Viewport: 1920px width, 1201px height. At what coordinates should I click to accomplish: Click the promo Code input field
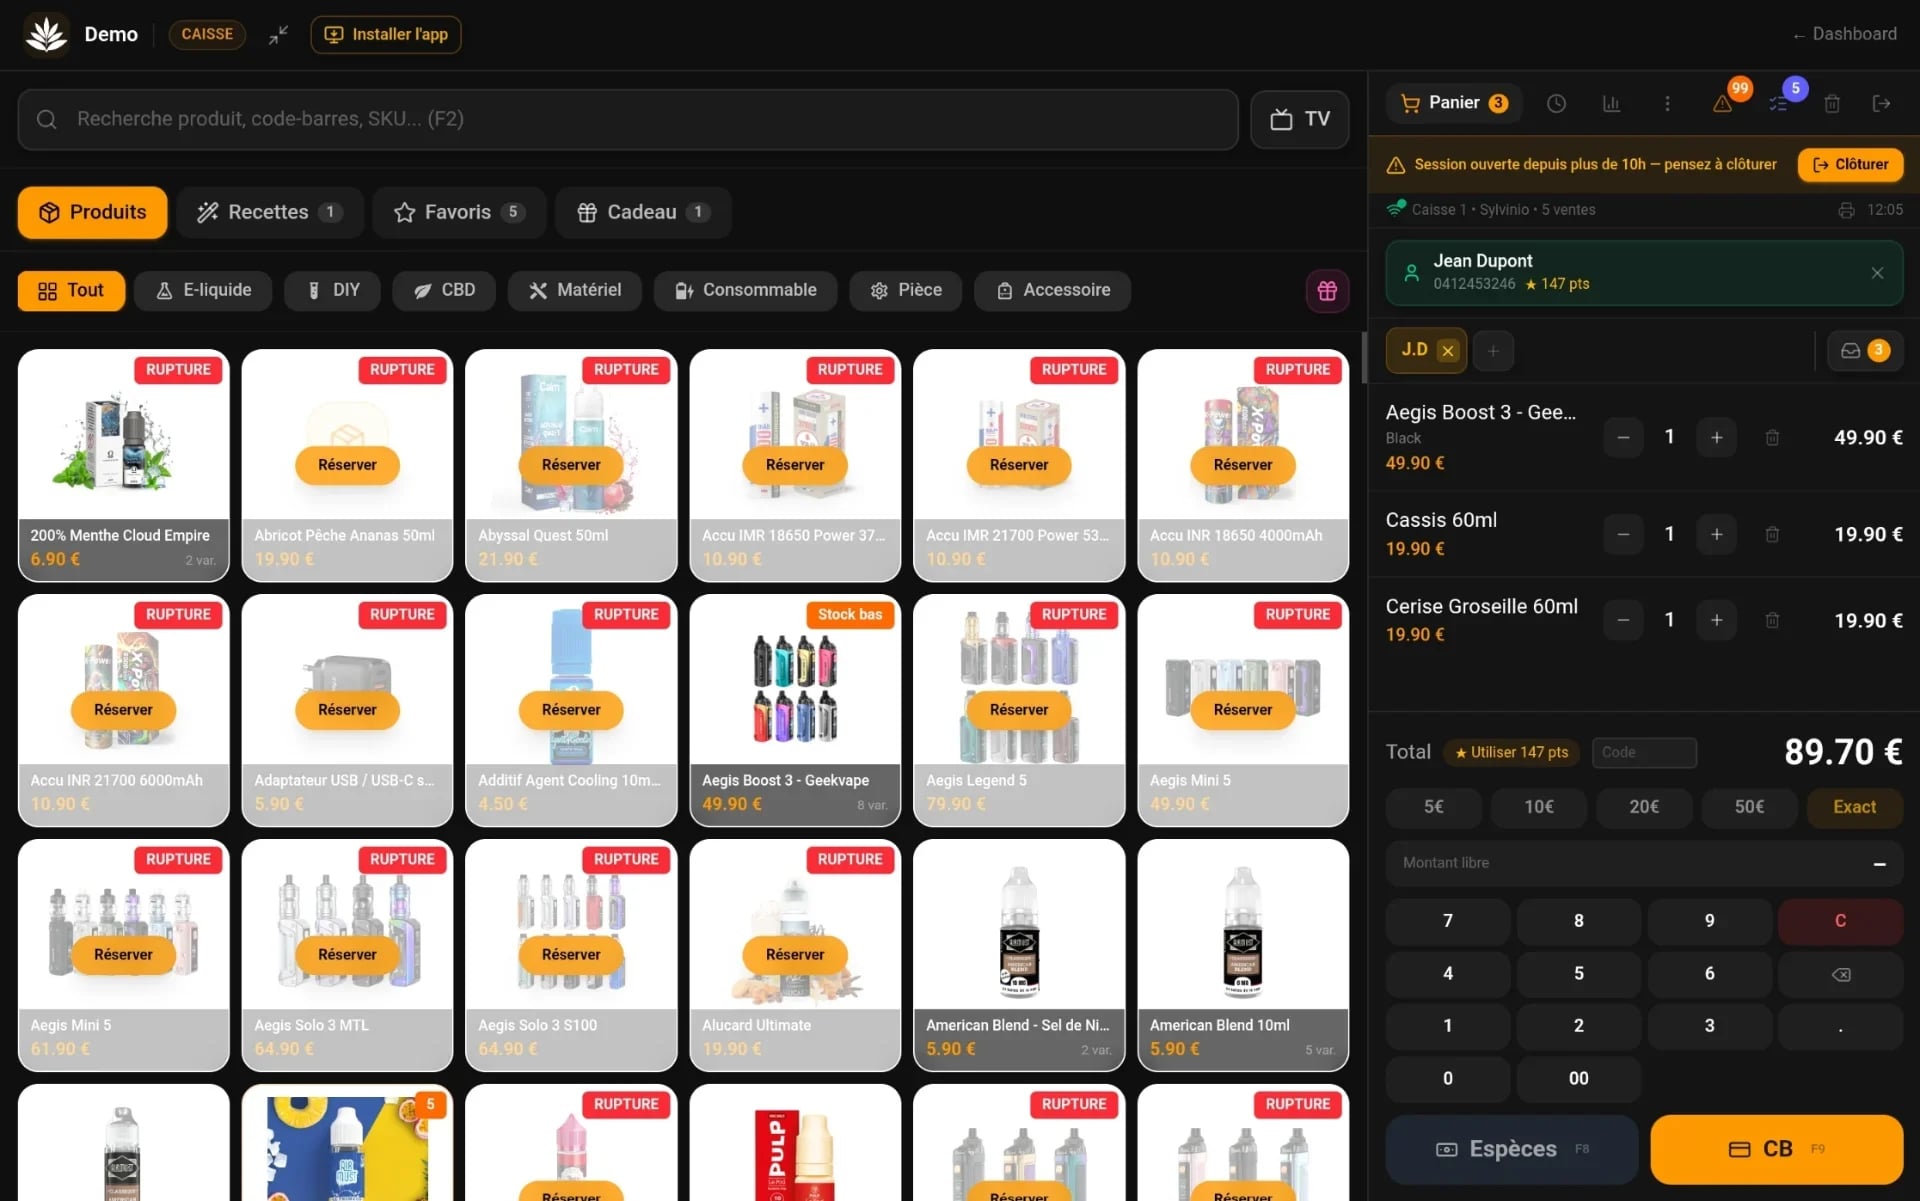coord(1644,752)
